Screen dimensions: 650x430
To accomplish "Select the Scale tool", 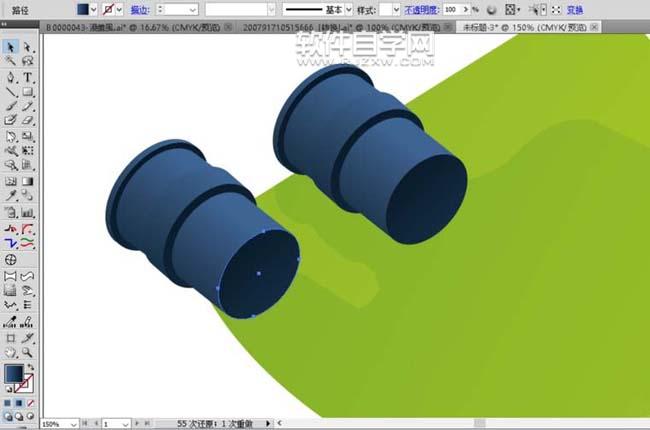I will point(27,136).
